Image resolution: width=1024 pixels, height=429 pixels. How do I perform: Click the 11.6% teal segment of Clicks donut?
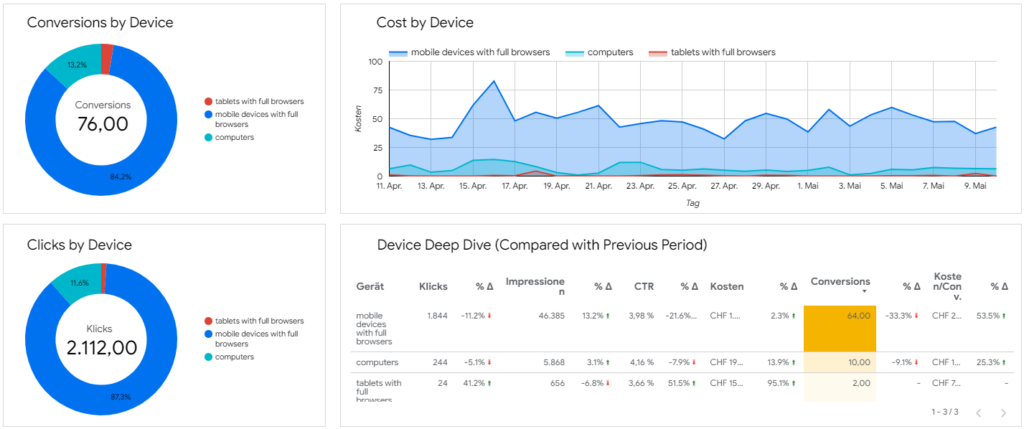pyautogui.click(x=78, y=284)
